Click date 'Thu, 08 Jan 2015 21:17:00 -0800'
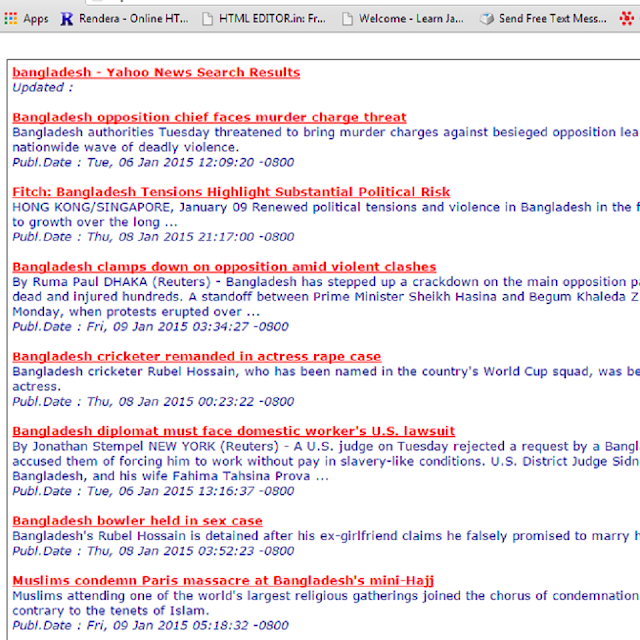This screenshot has height=640, width=640. coord(190,237)
